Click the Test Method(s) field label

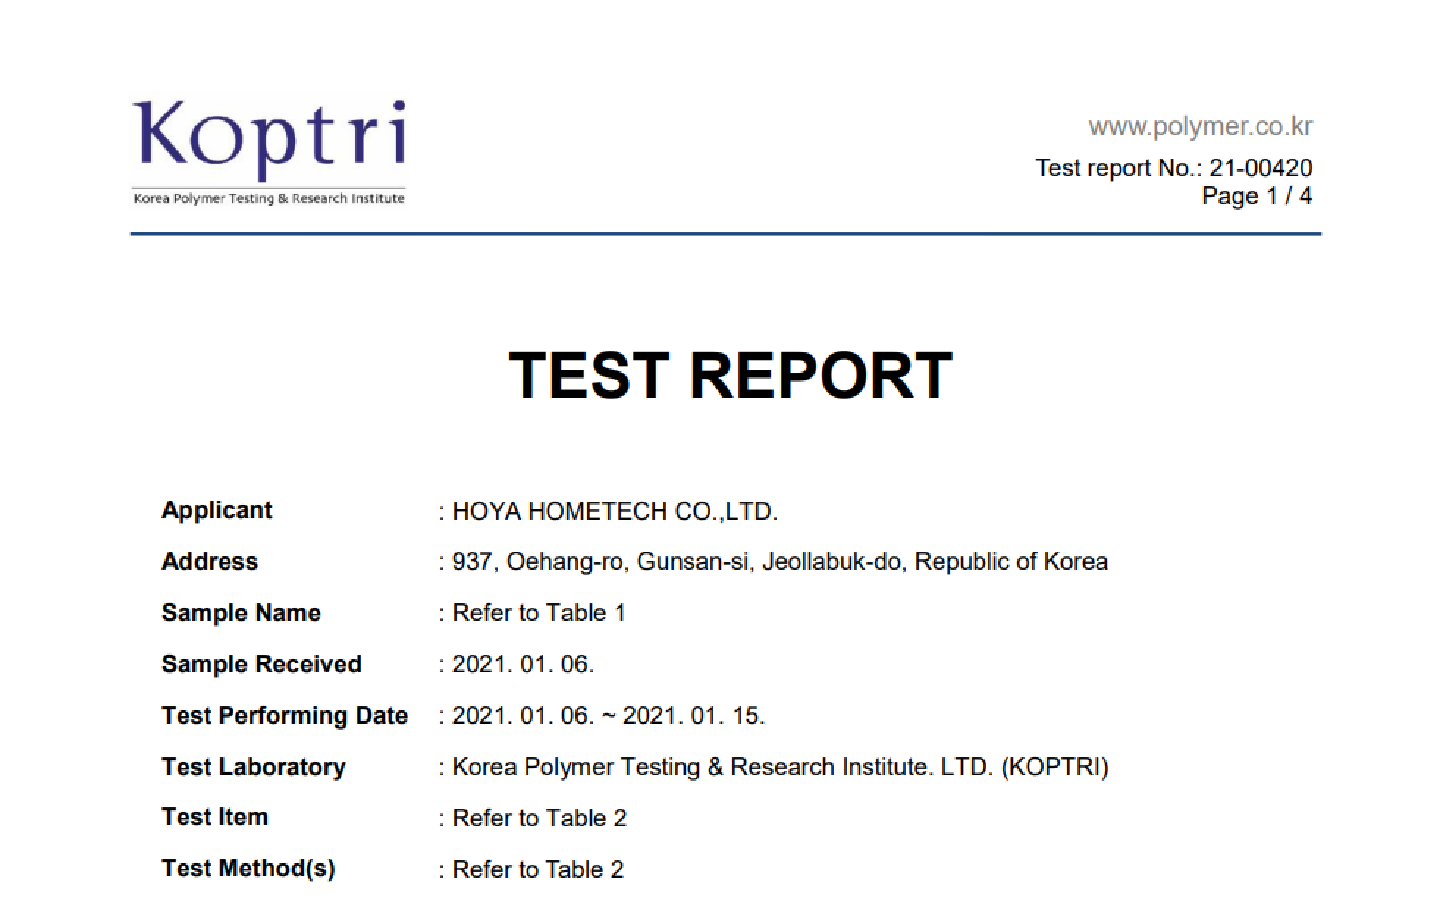[x=248, y=869]
